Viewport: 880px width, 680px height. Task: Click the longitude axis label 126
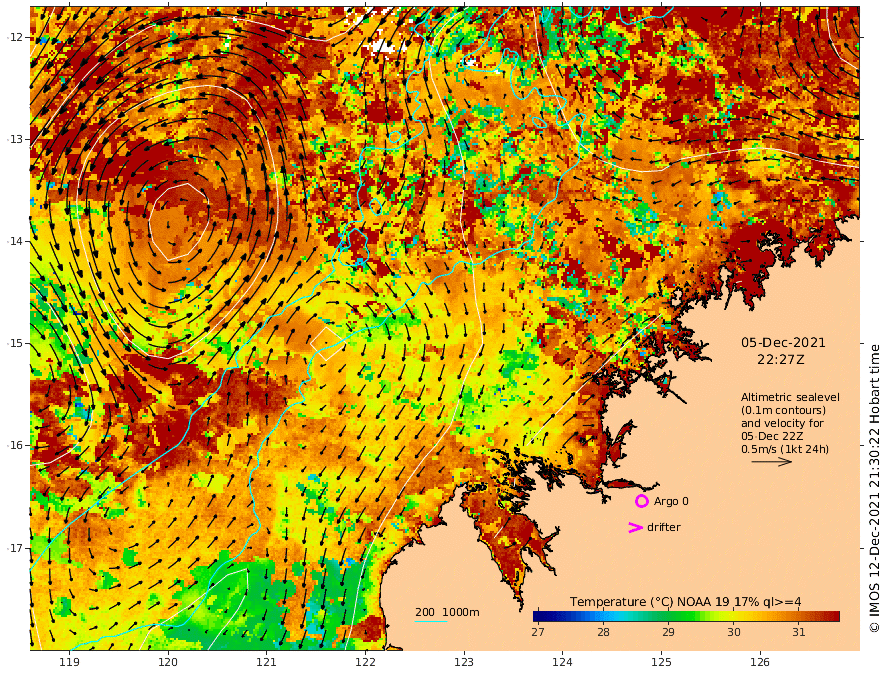point(760,662)
